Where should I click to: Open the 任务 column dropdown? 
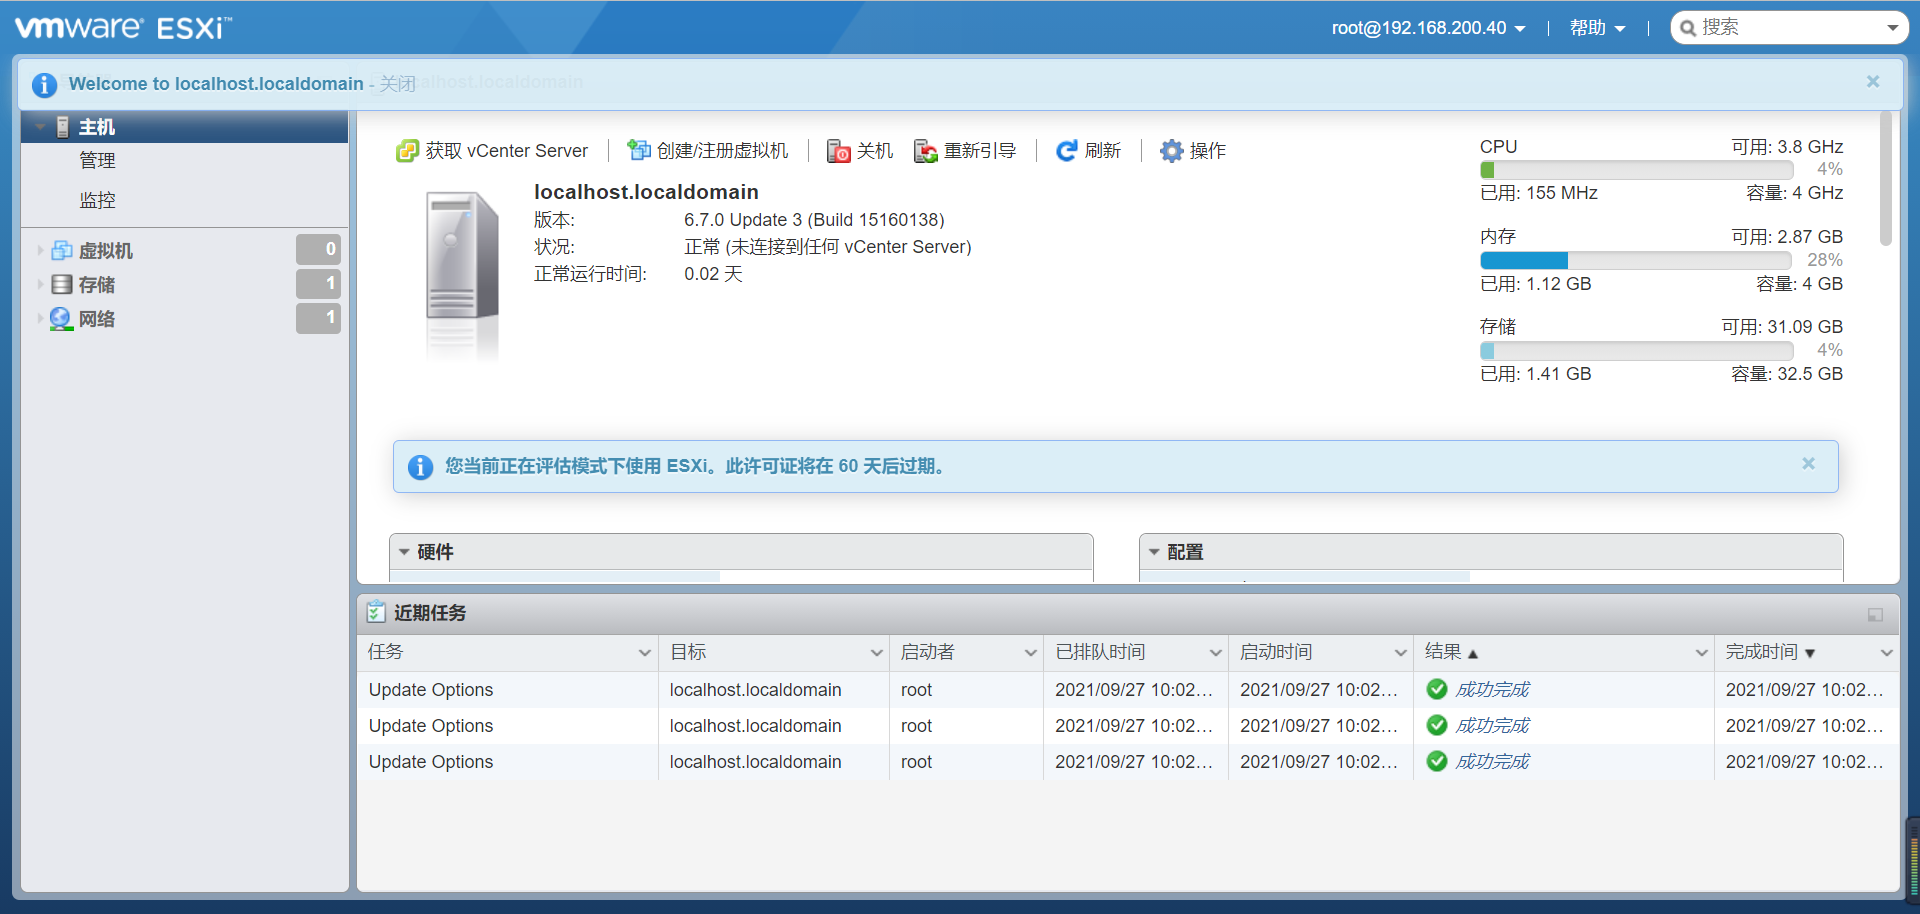click(x=645, y=653)
